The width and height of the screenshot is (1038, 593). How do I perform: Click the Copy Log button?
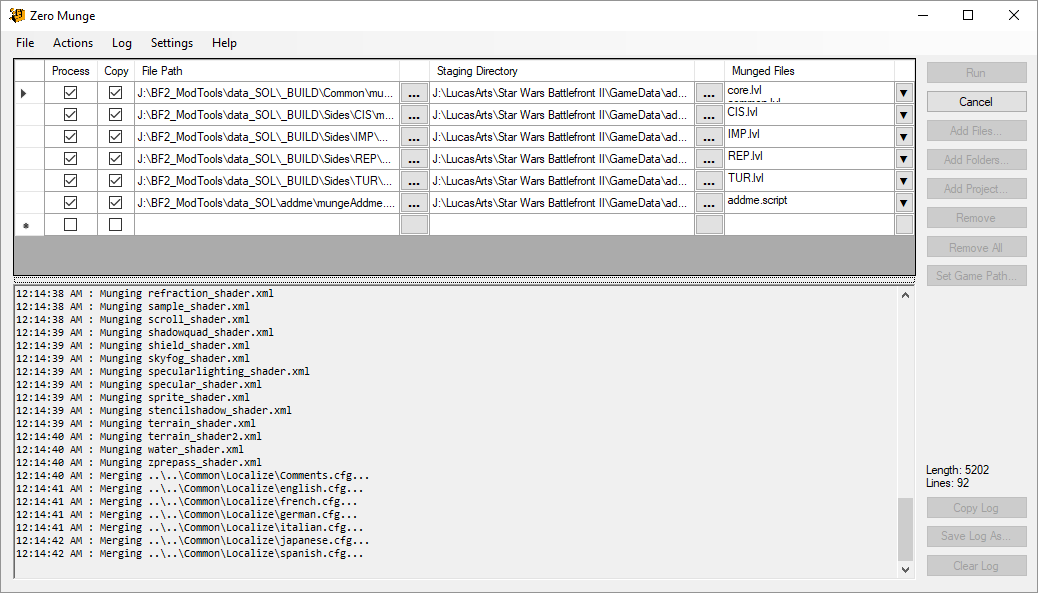(976, 508)
